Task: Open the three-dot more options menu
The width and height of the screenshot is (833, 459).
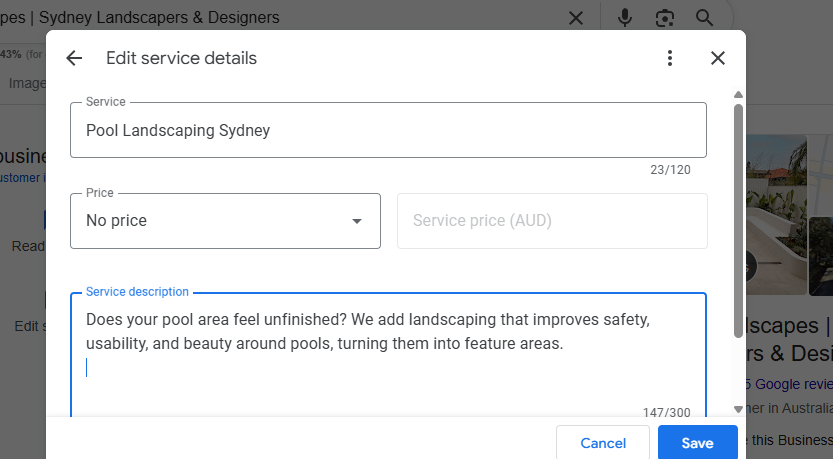Action: coord(670,58)
